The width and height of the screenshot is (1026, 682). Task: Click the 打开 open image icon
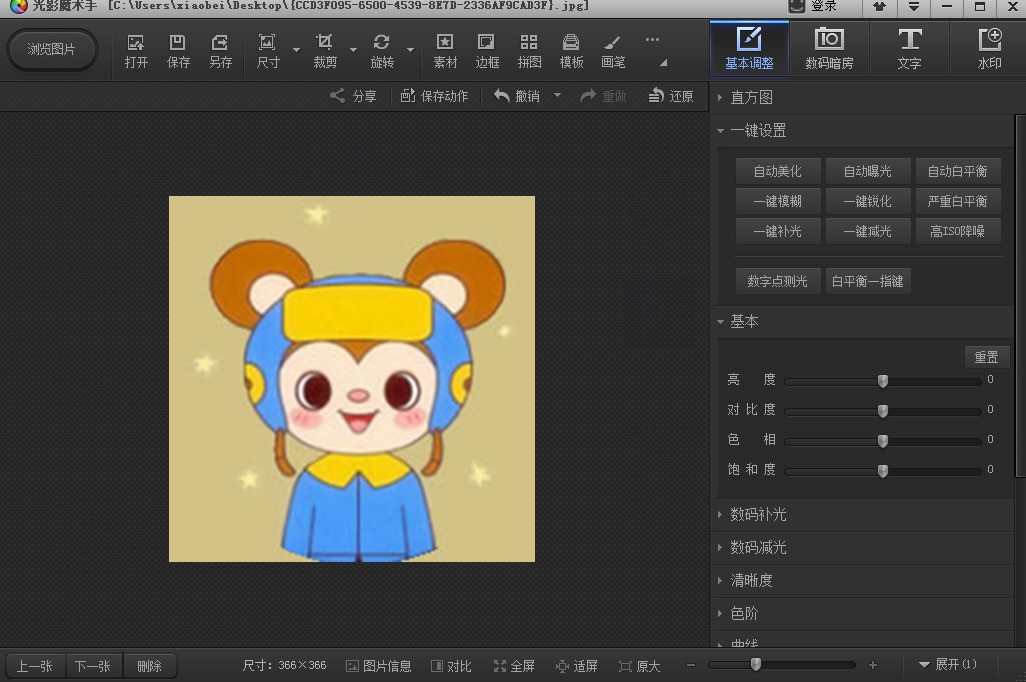pyautogui.click(x=135, y=50)
